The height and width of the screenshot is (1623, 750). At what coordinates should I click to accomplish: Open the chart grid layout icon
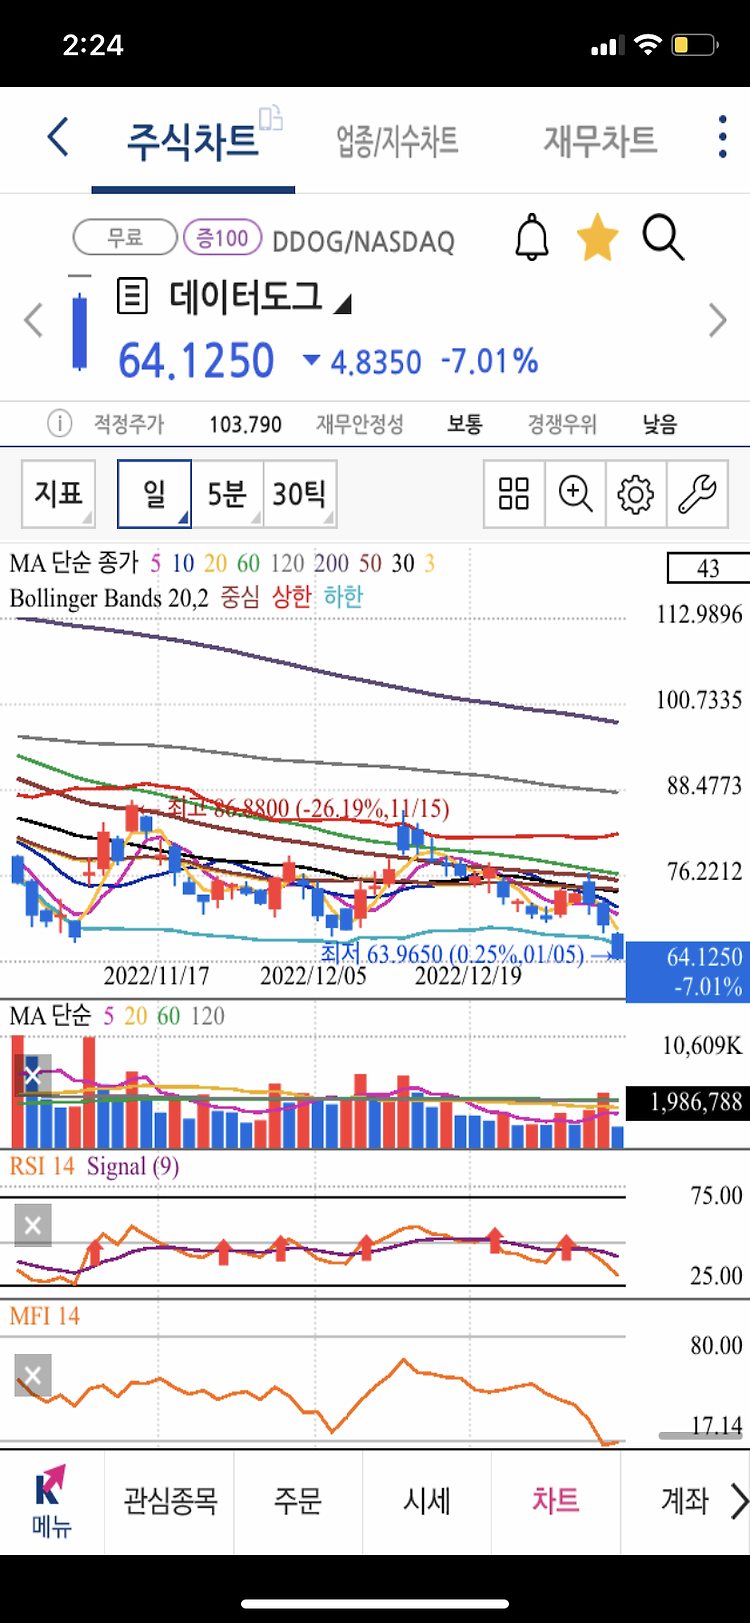(514, 494)
